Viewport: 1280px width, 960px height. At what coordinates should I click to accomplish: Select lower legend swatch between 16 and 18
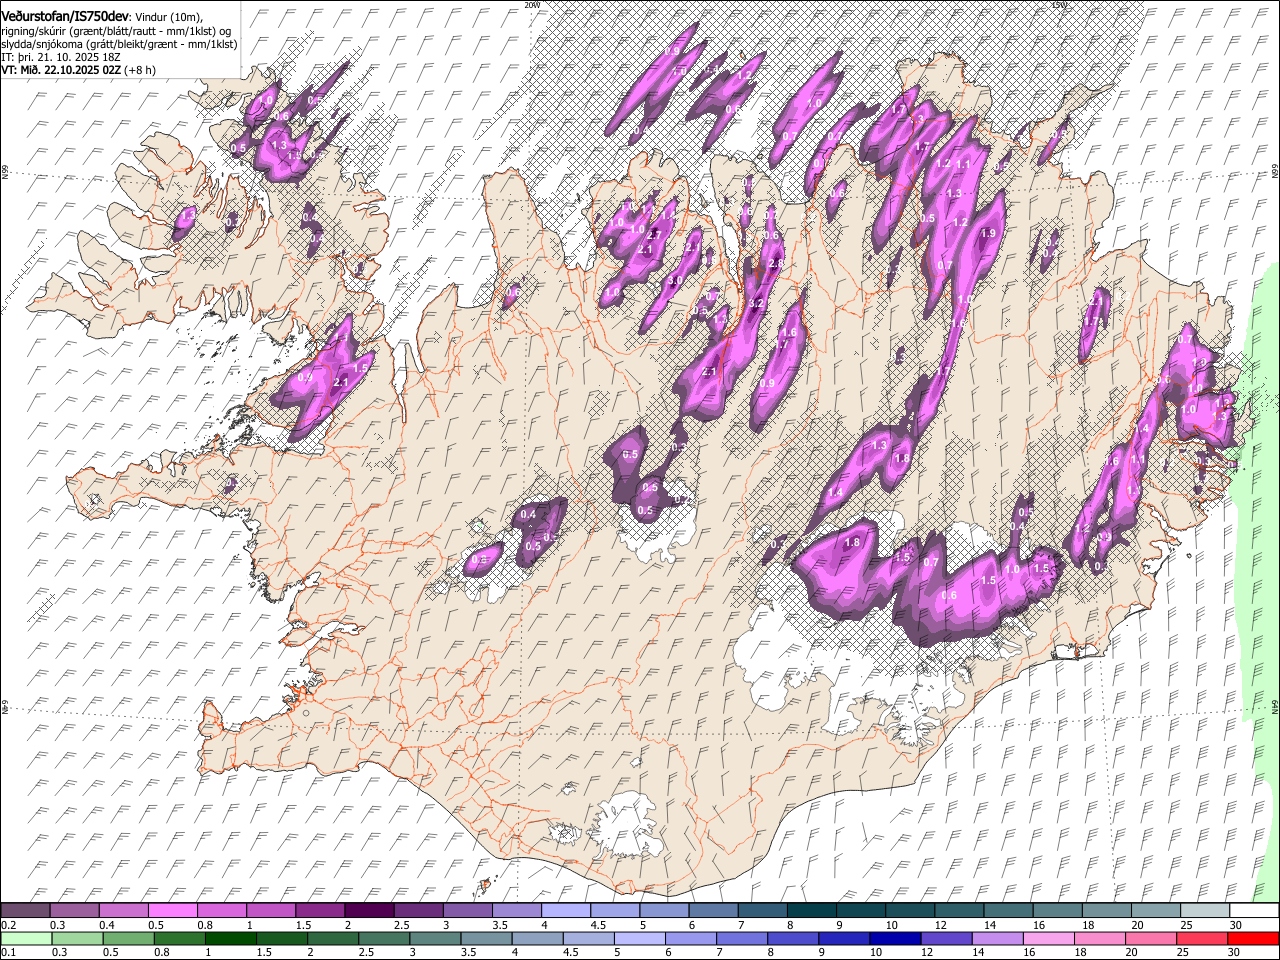pos(1050,939)
